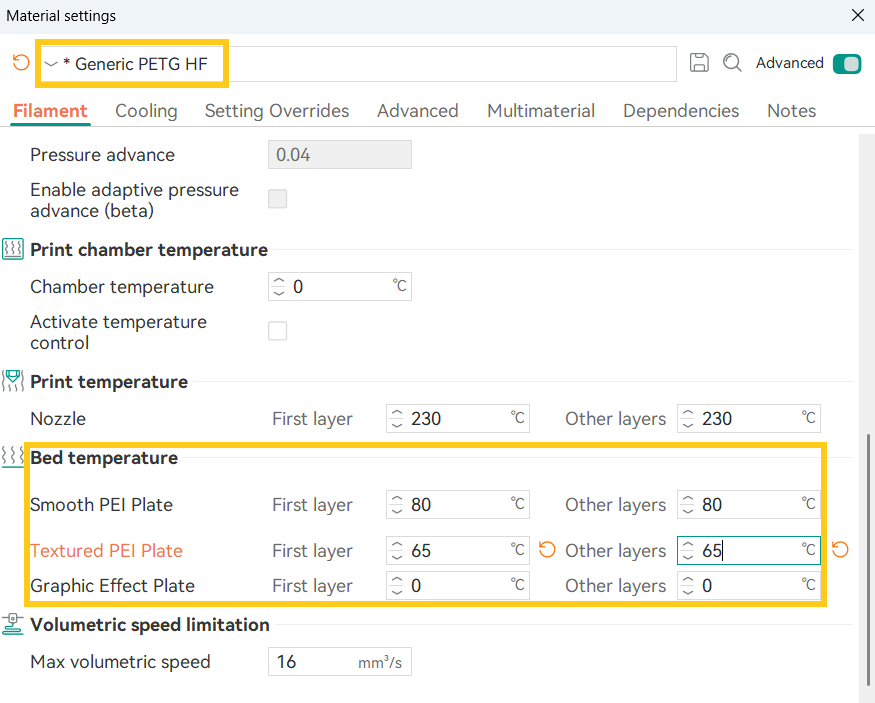Reset Textured PEI Plate First layer value
The image size is (875, 703).
tap(547, 550)
